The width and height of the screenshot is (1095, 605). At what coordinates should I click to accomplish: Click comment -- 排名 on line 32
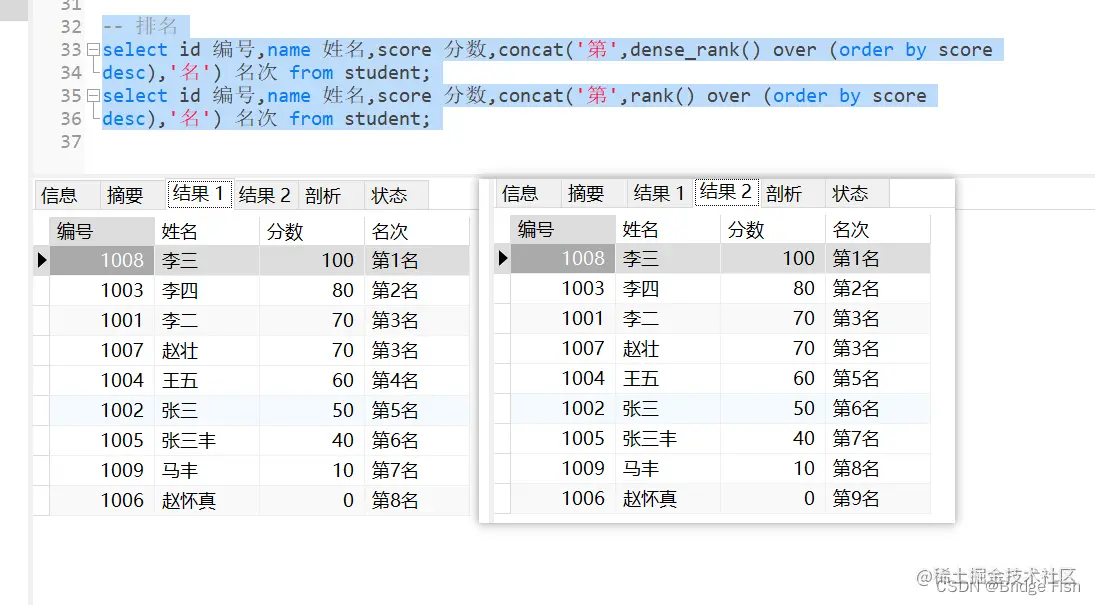tap(140, 27)
